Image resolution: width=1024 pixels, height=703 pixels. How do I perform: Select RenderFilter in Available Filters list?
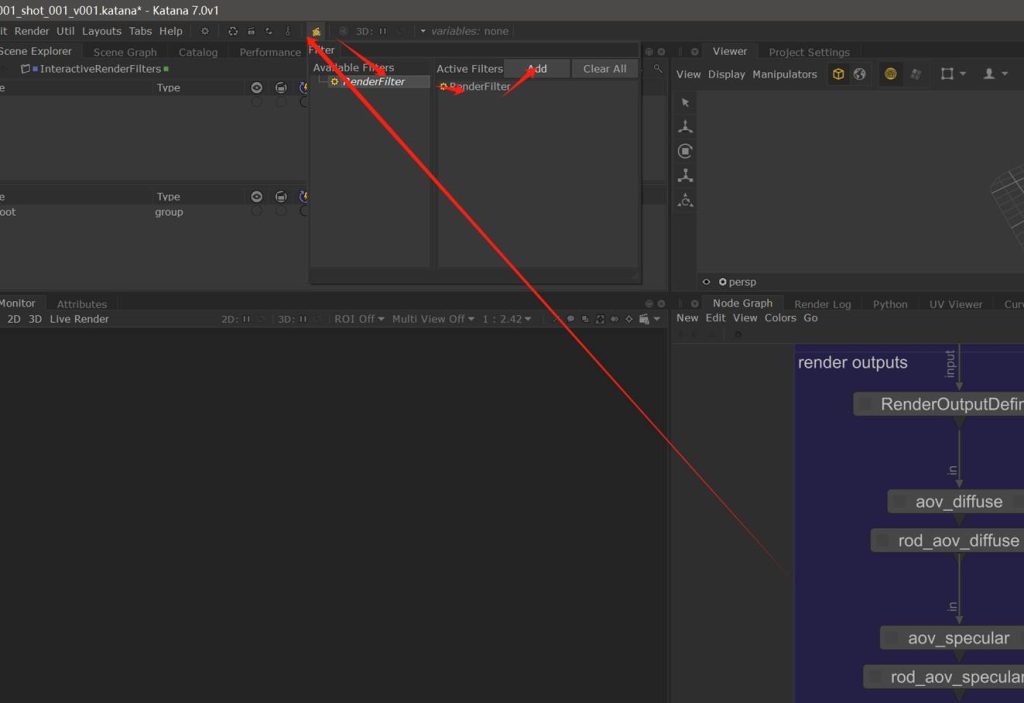(373, 82)
